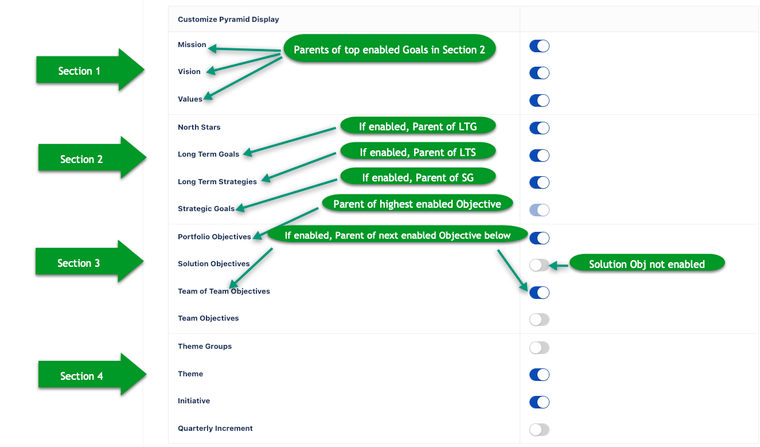The width and height of the screenshot is (760, 447).
Task: Turn off Team of Team Objectives toggle
Action: coord(539,293)
